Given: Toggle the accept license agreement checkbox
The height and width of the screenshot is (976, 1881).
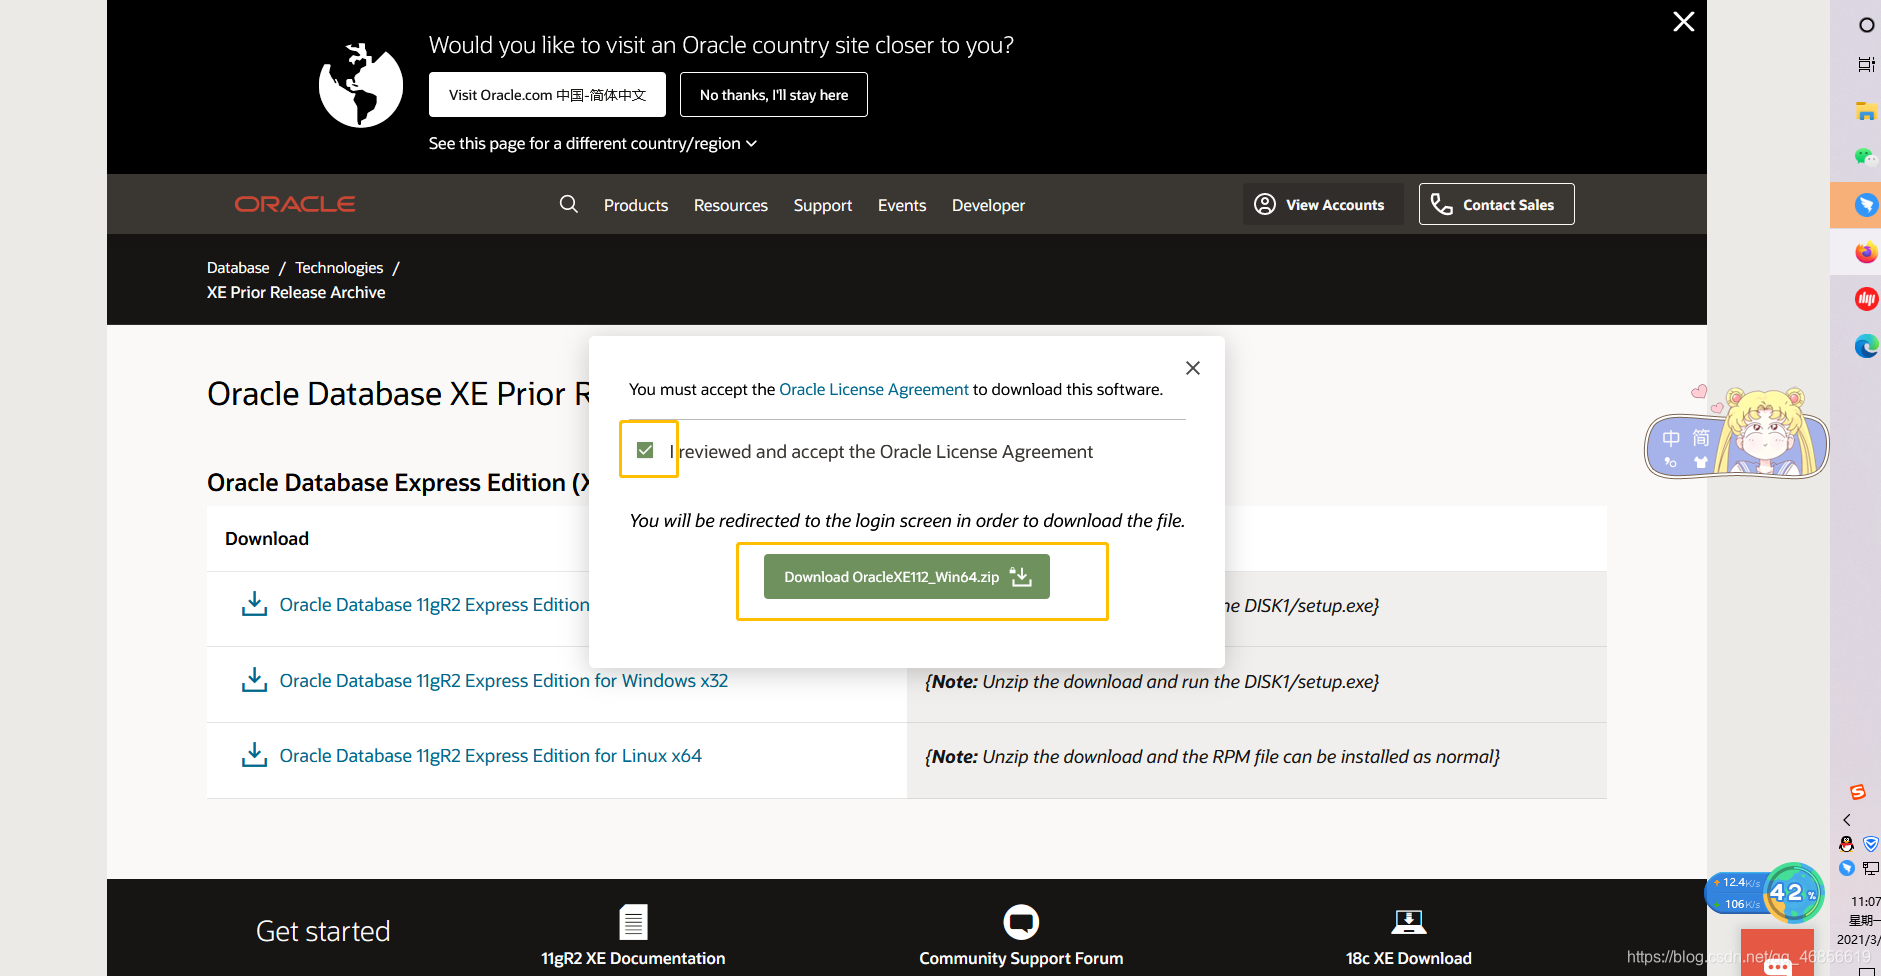Looking at the screenshot, I should click(645, 450).
